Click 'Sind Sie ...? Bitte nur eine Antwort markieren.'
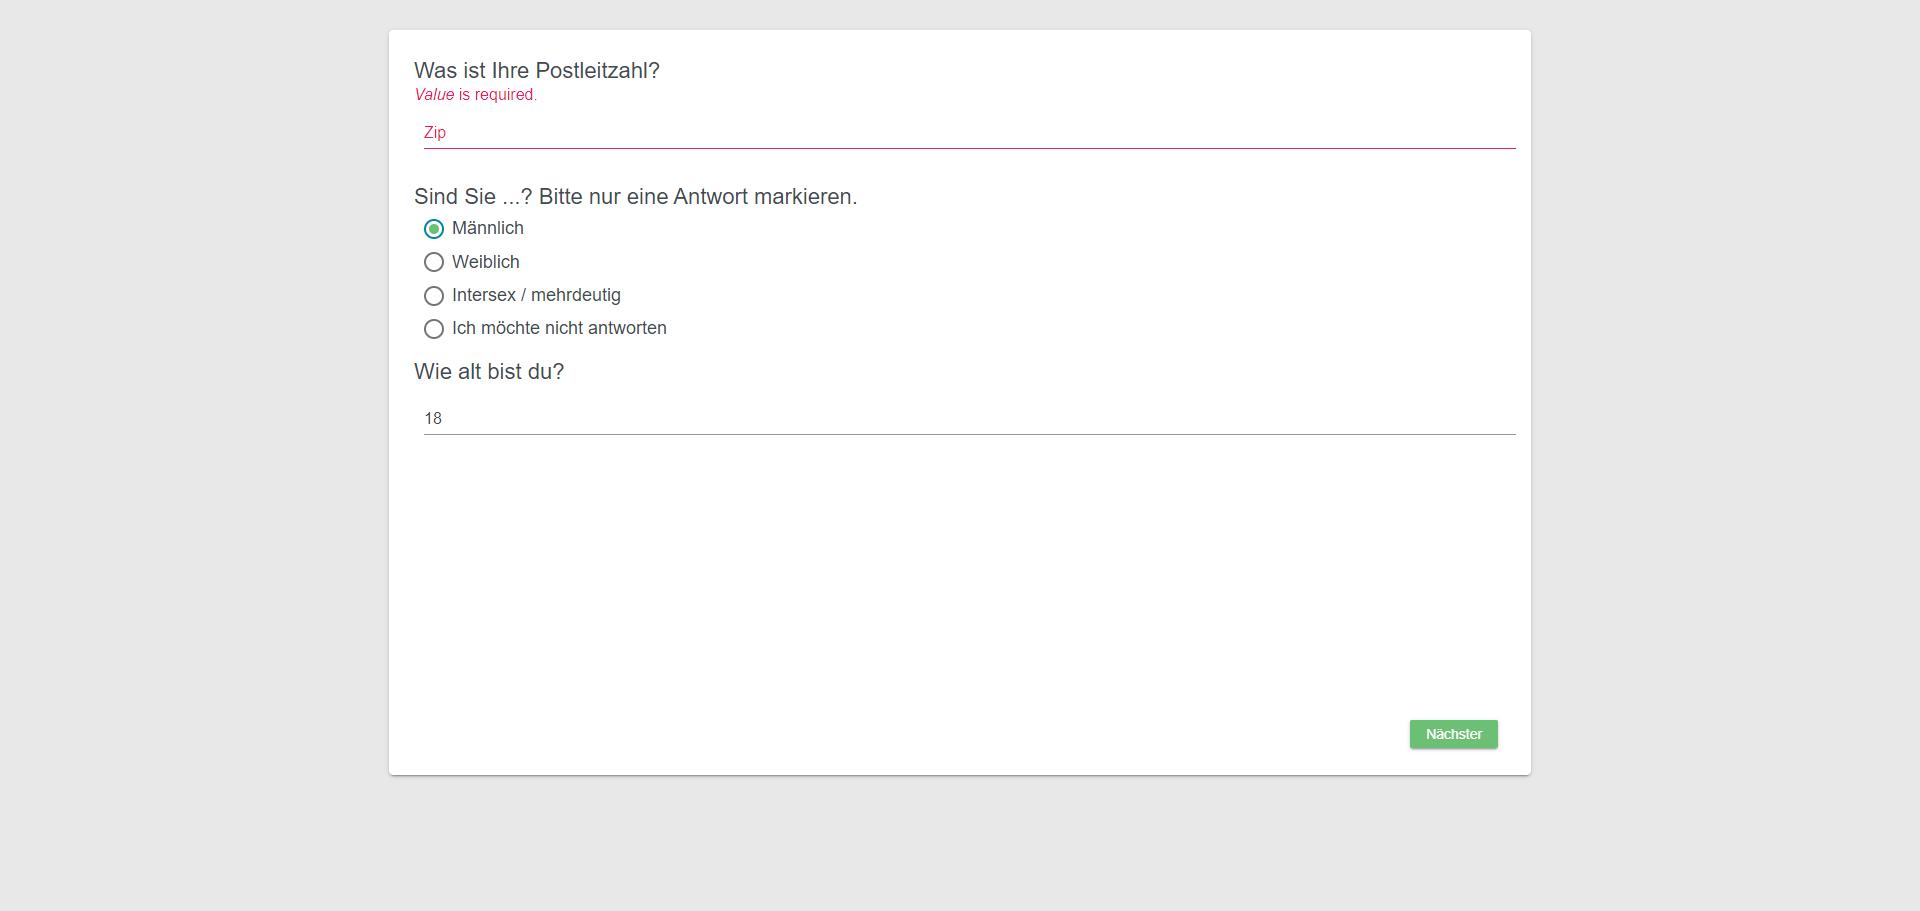This screenshot has height=911, width=1920. tap(636, 197)
